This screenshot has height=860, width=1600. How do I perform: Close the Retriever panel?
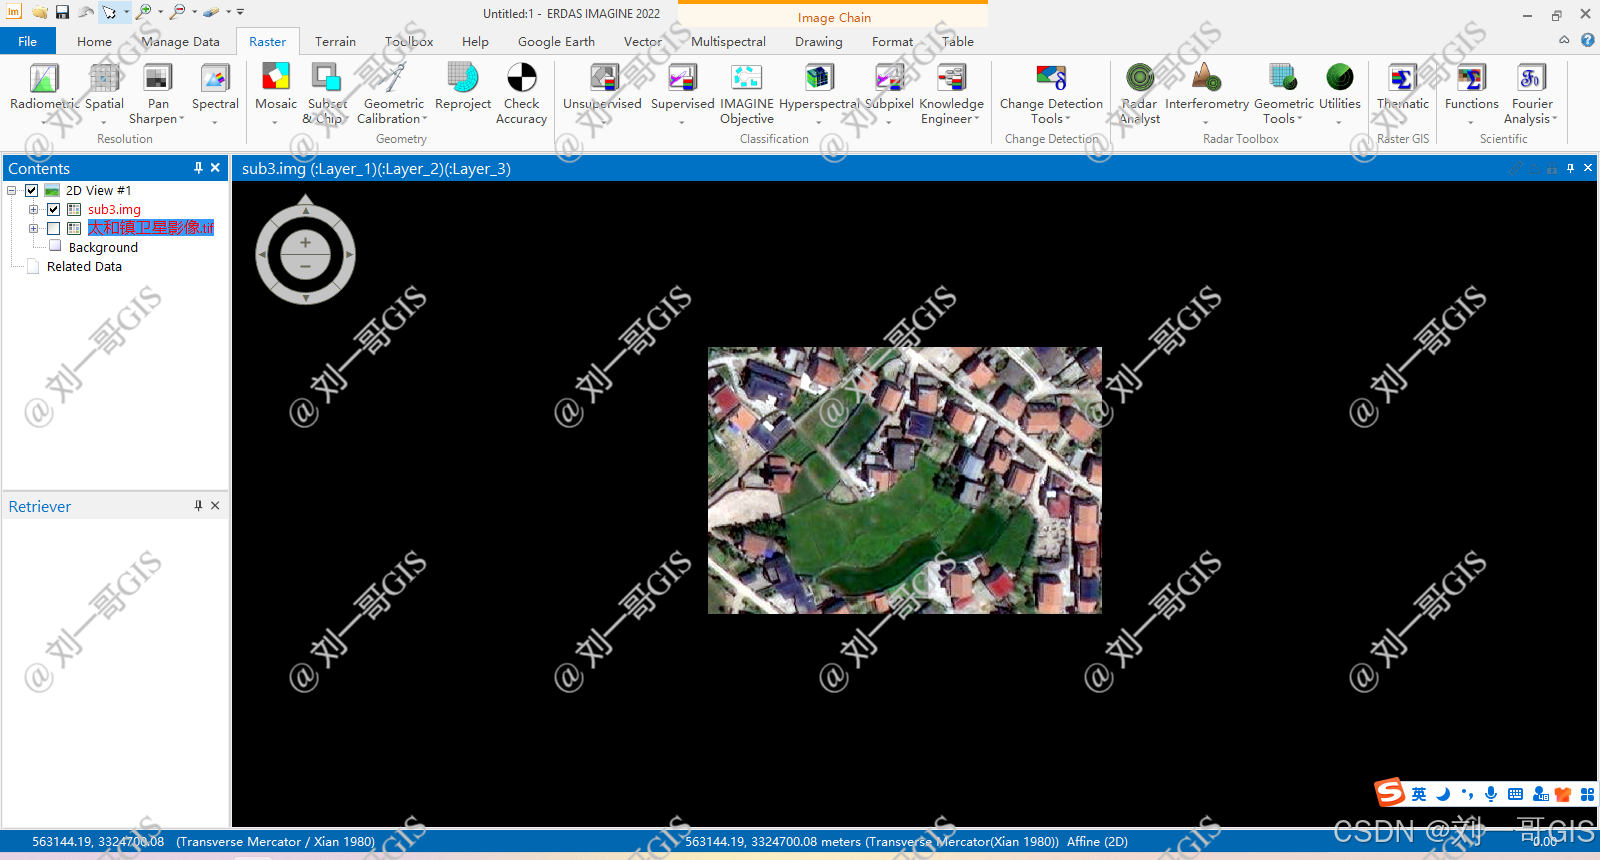[x=215, y=506]
